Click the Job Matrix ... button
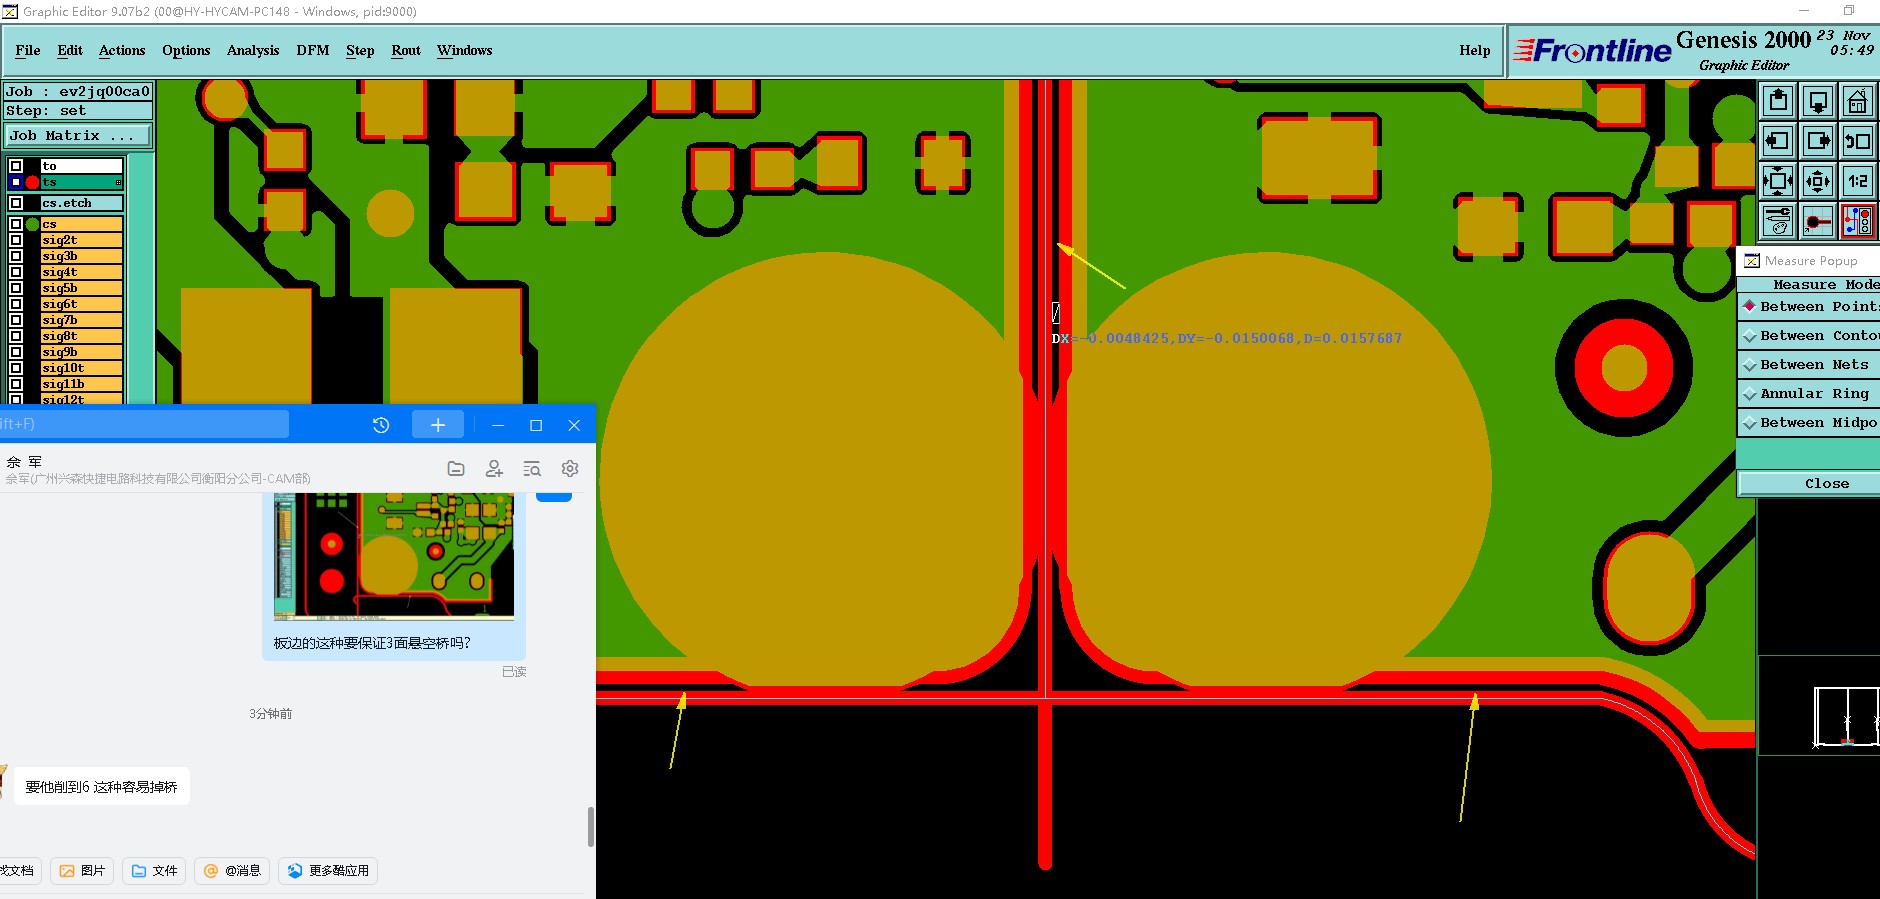 coord(78,136)
